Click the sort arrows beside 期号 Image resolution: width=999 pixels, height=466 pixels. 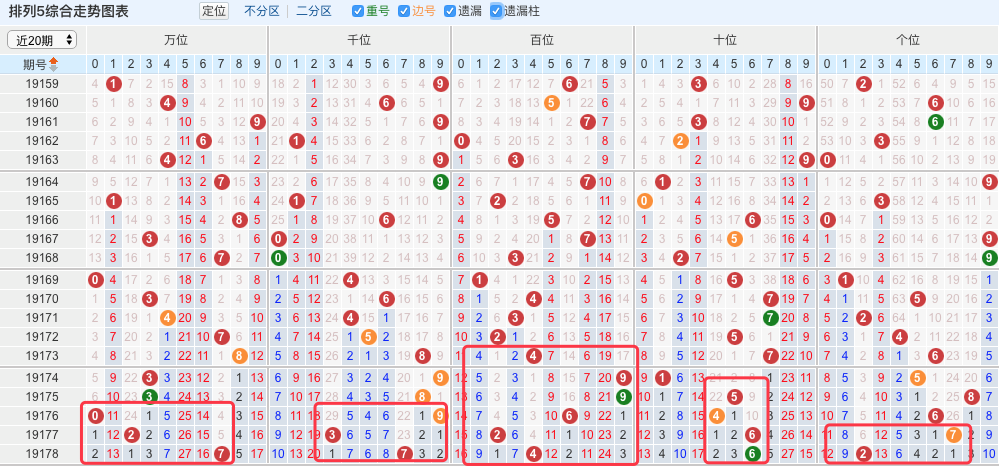click(x=54, y=64)
